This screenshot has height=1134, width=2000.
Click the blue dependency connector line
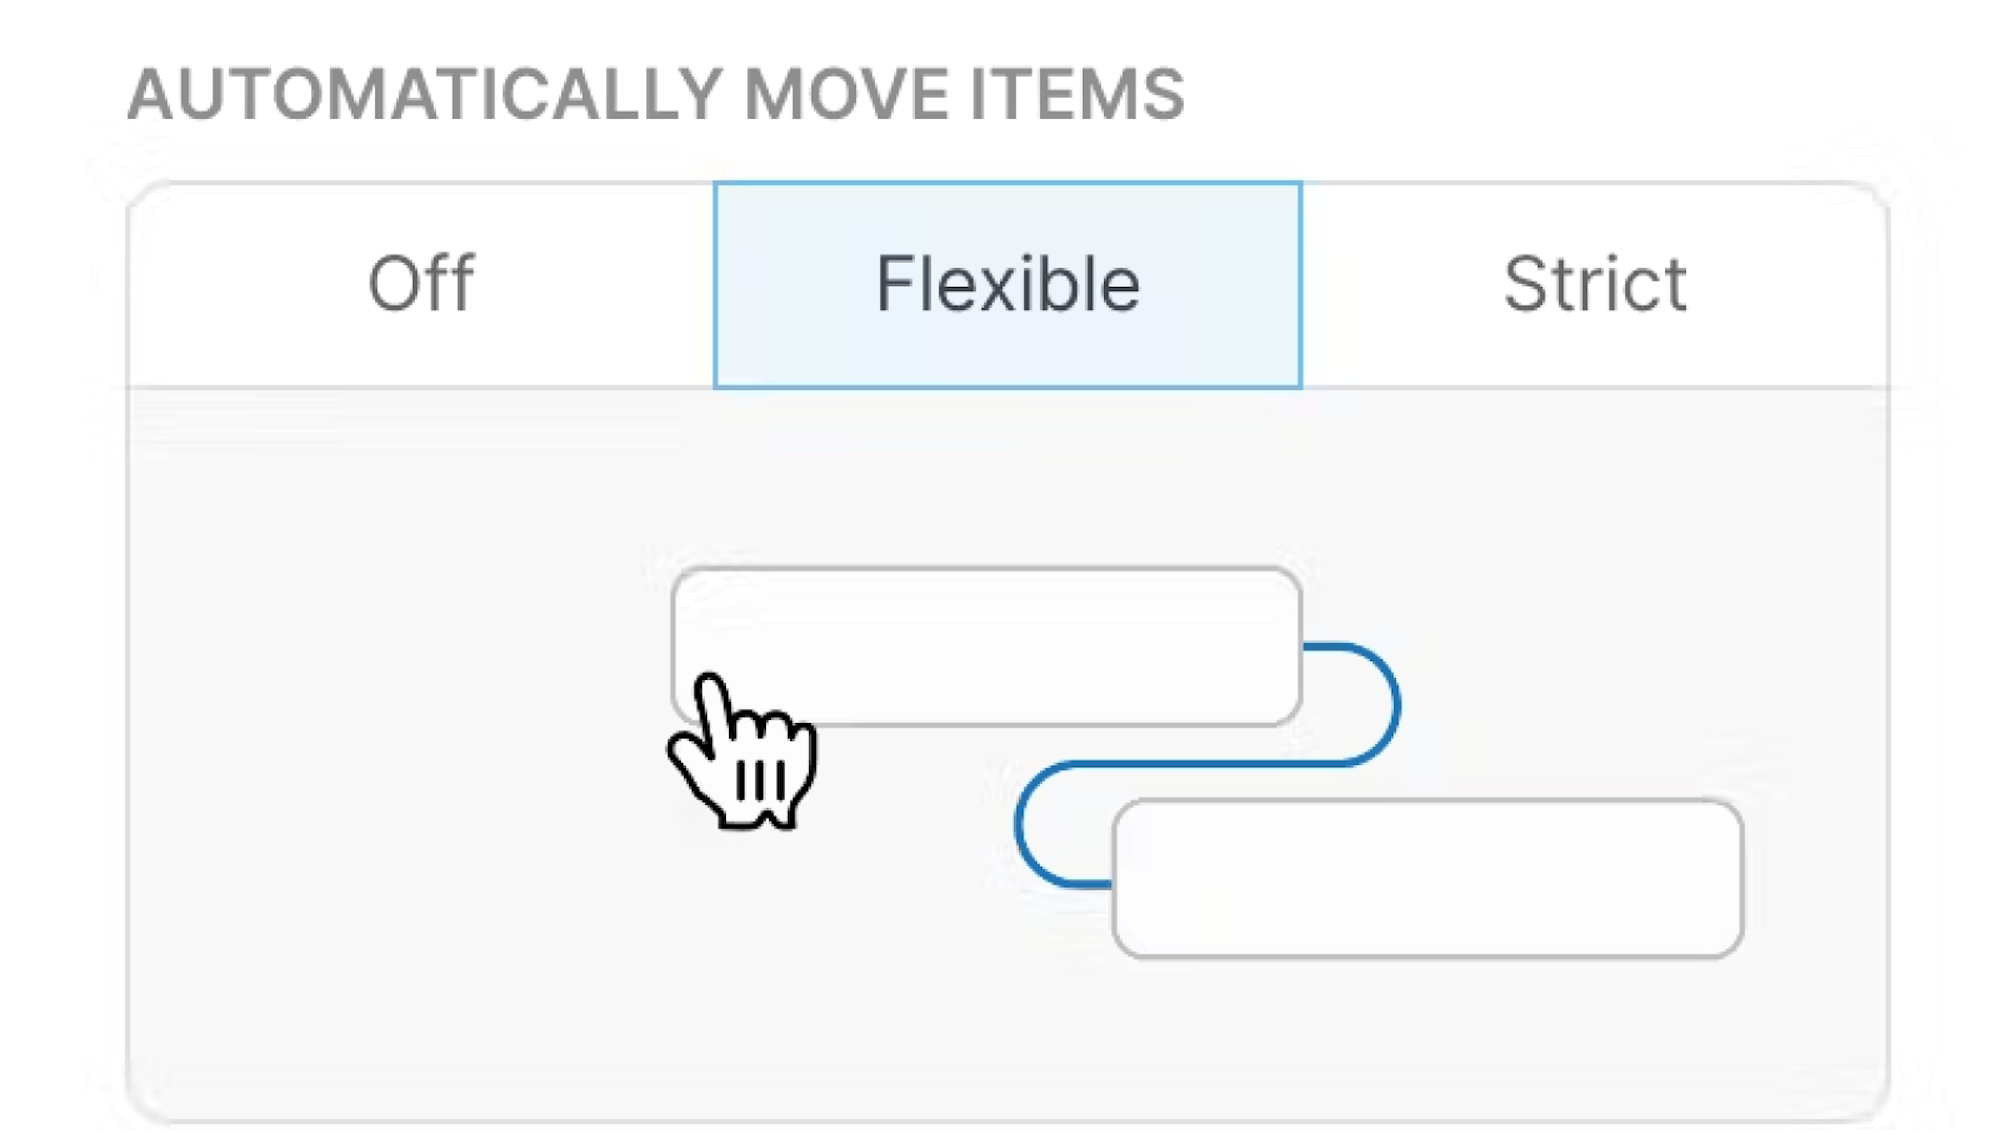pos(1200,764)
